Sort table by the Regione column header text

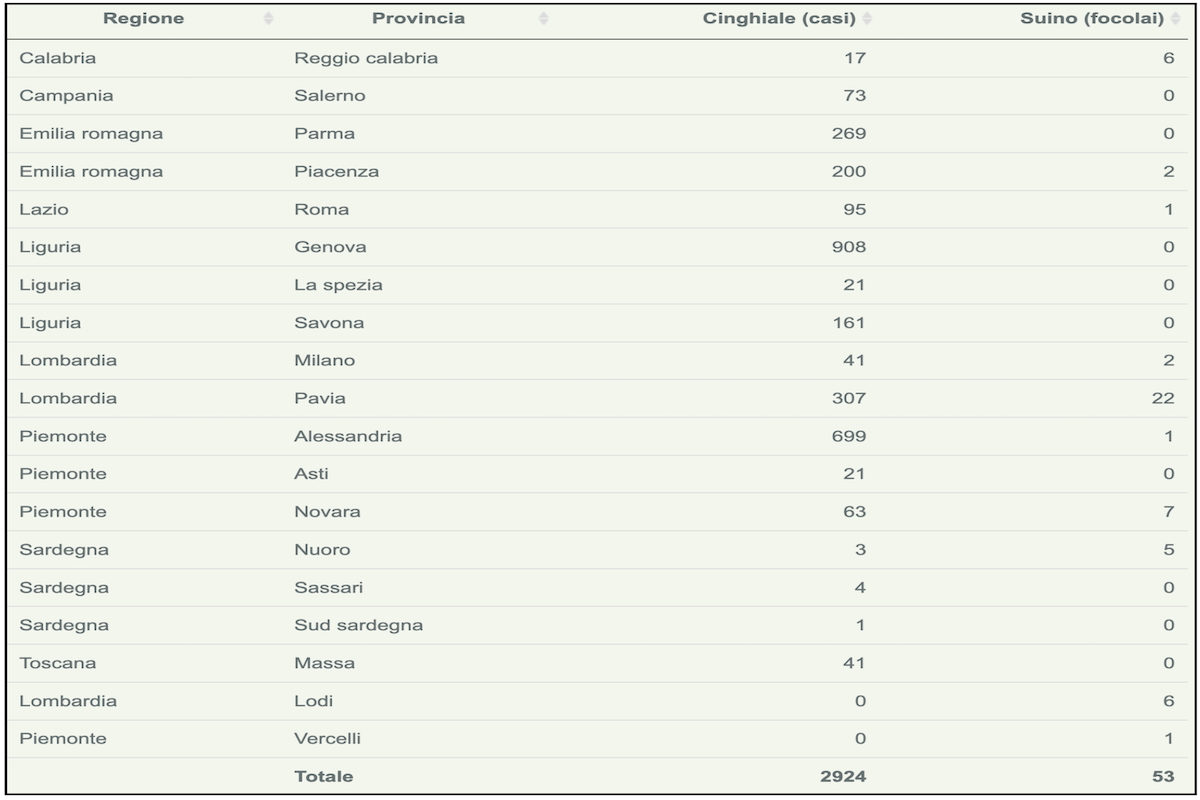[x=143, y=19]
